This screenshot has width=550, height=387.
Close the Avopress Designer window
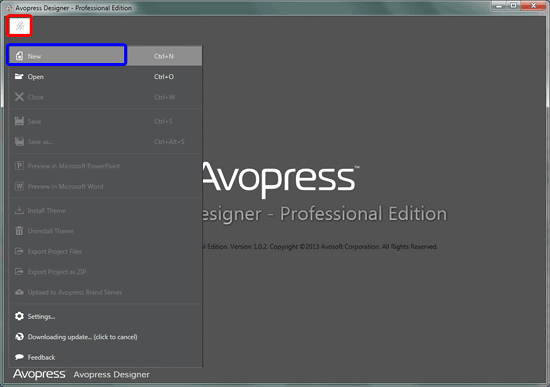coord(533,6)
